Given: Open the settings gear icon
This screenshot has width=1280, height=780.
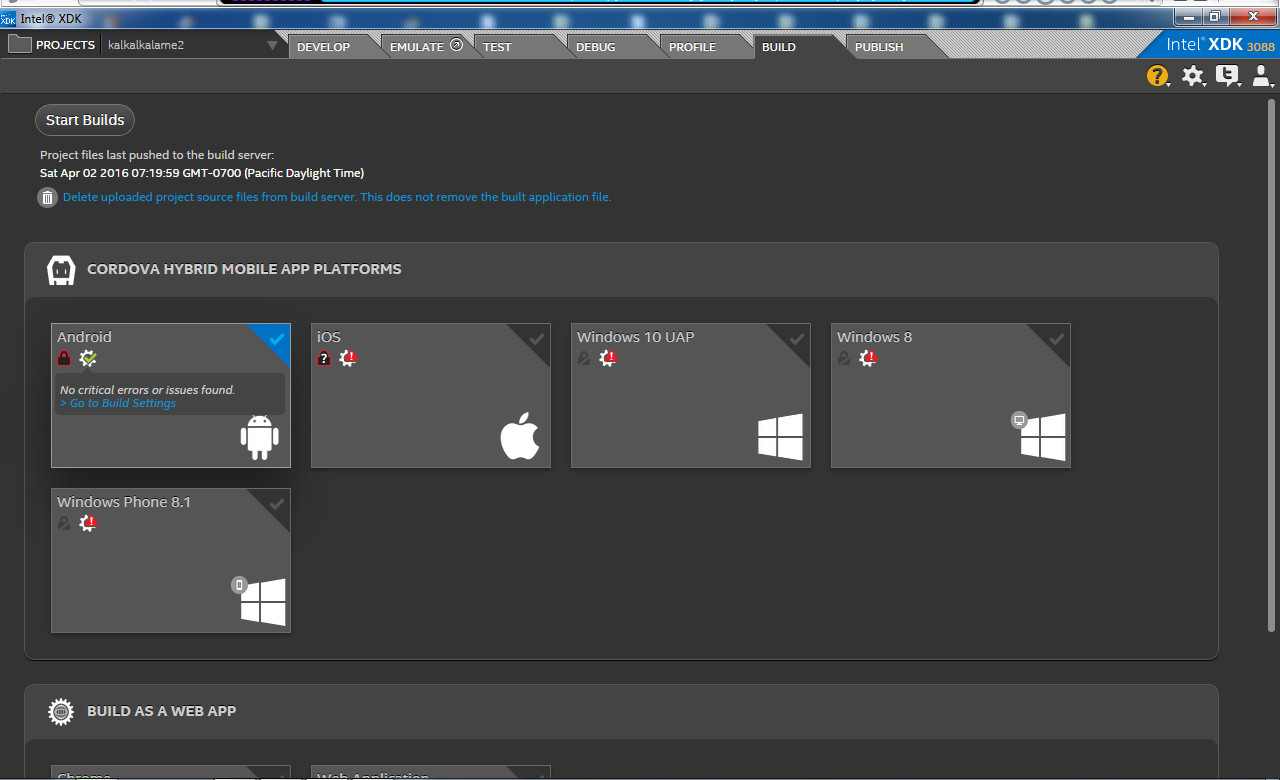Looking at the screenshot, I should point(1192,76).
